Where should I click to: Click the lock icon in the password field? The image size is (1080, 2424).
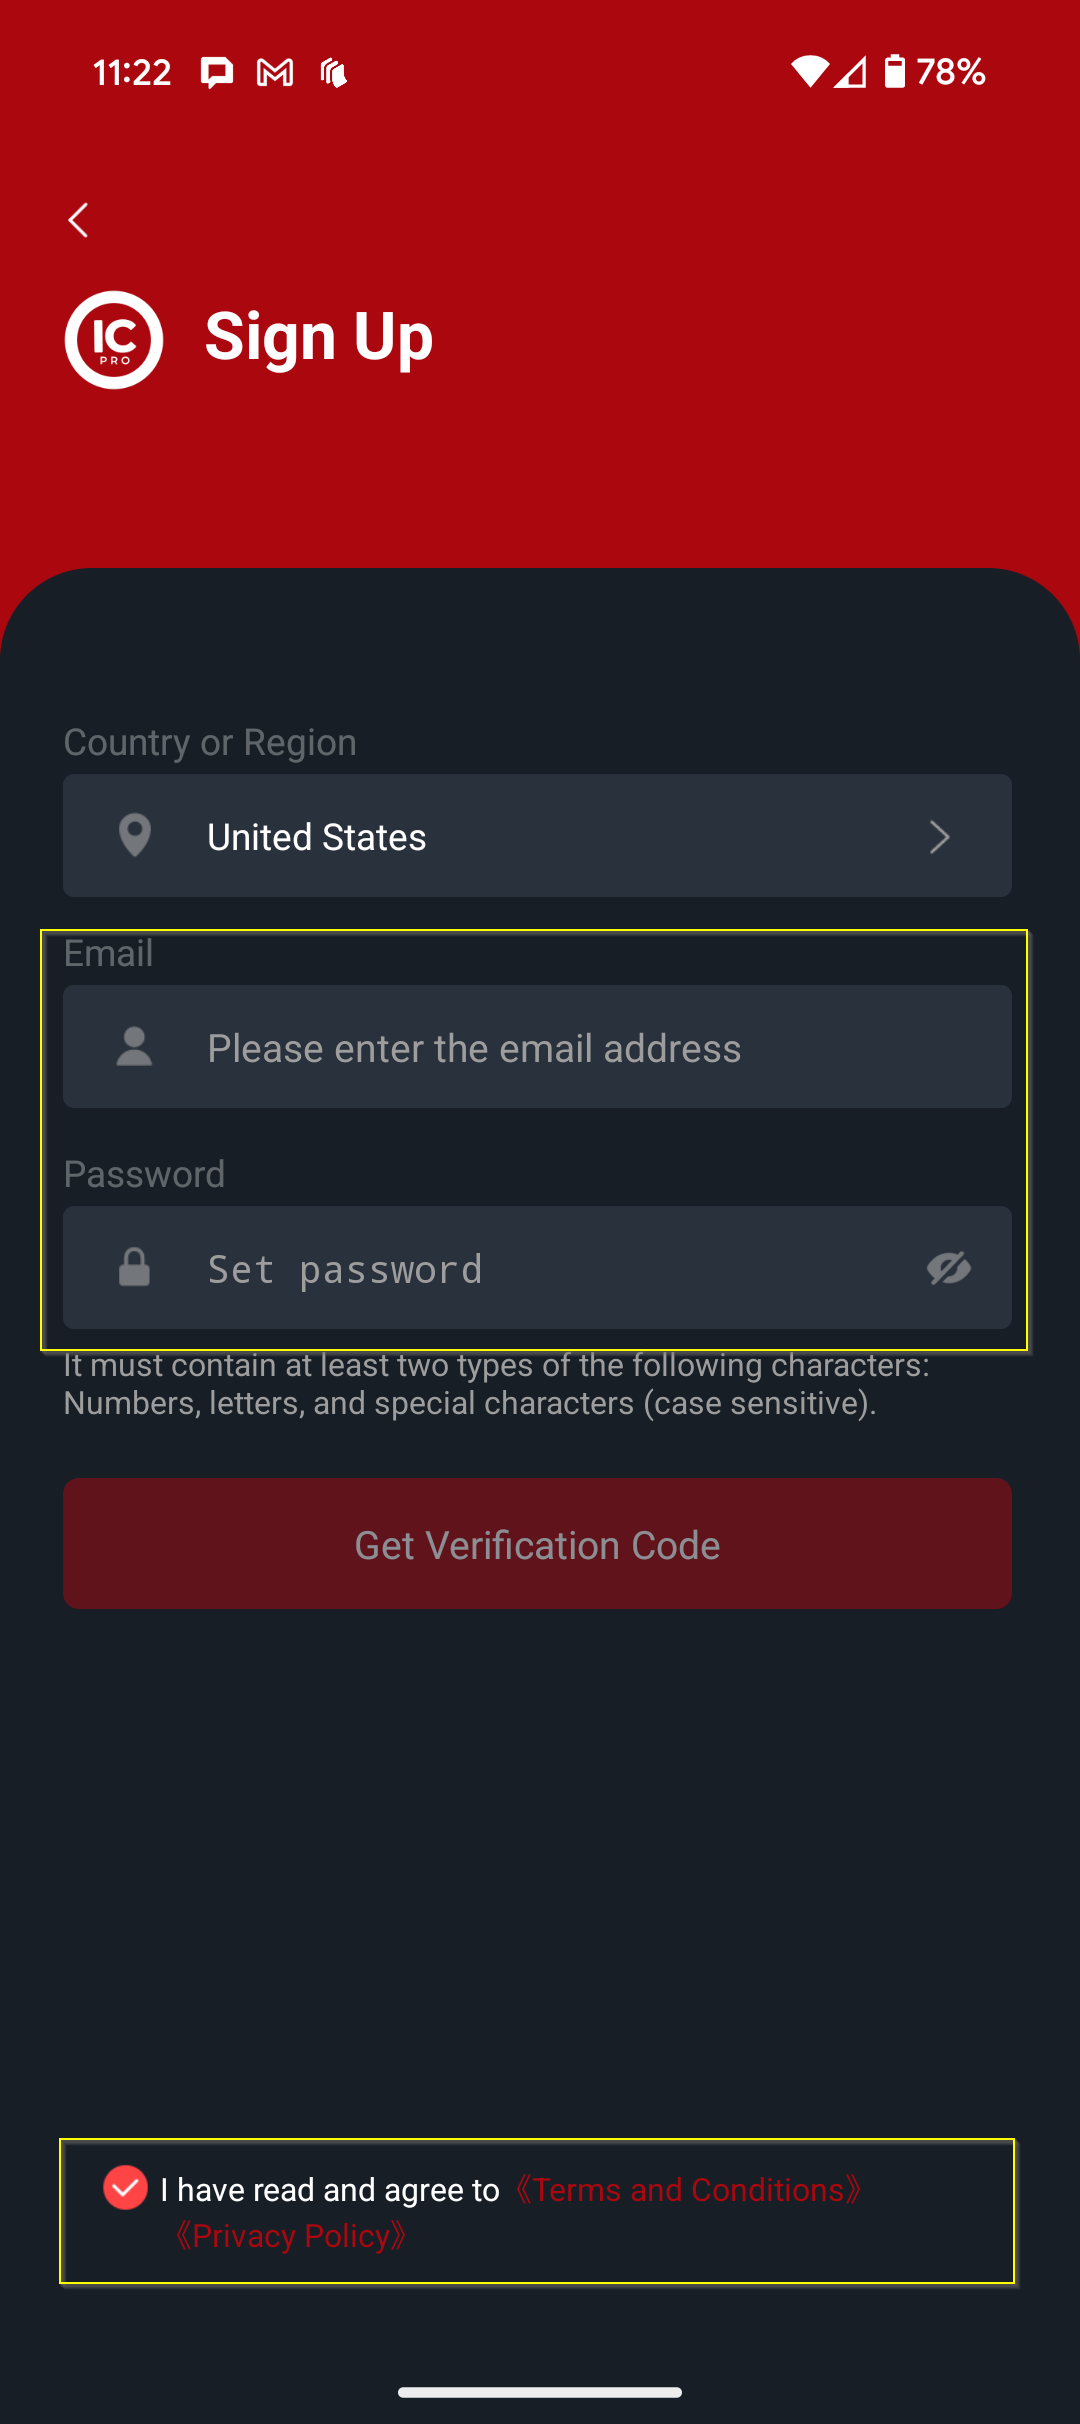(134, 1268)
